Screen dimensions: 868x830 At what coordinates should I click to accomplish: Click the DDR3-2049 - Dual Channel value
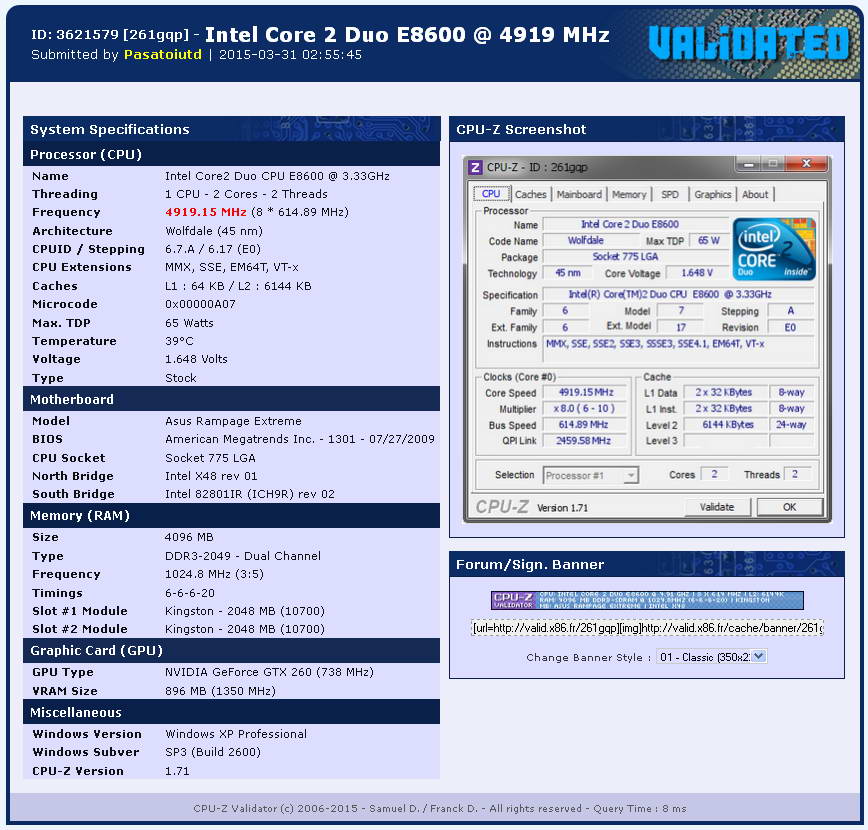tap(242, 556)
